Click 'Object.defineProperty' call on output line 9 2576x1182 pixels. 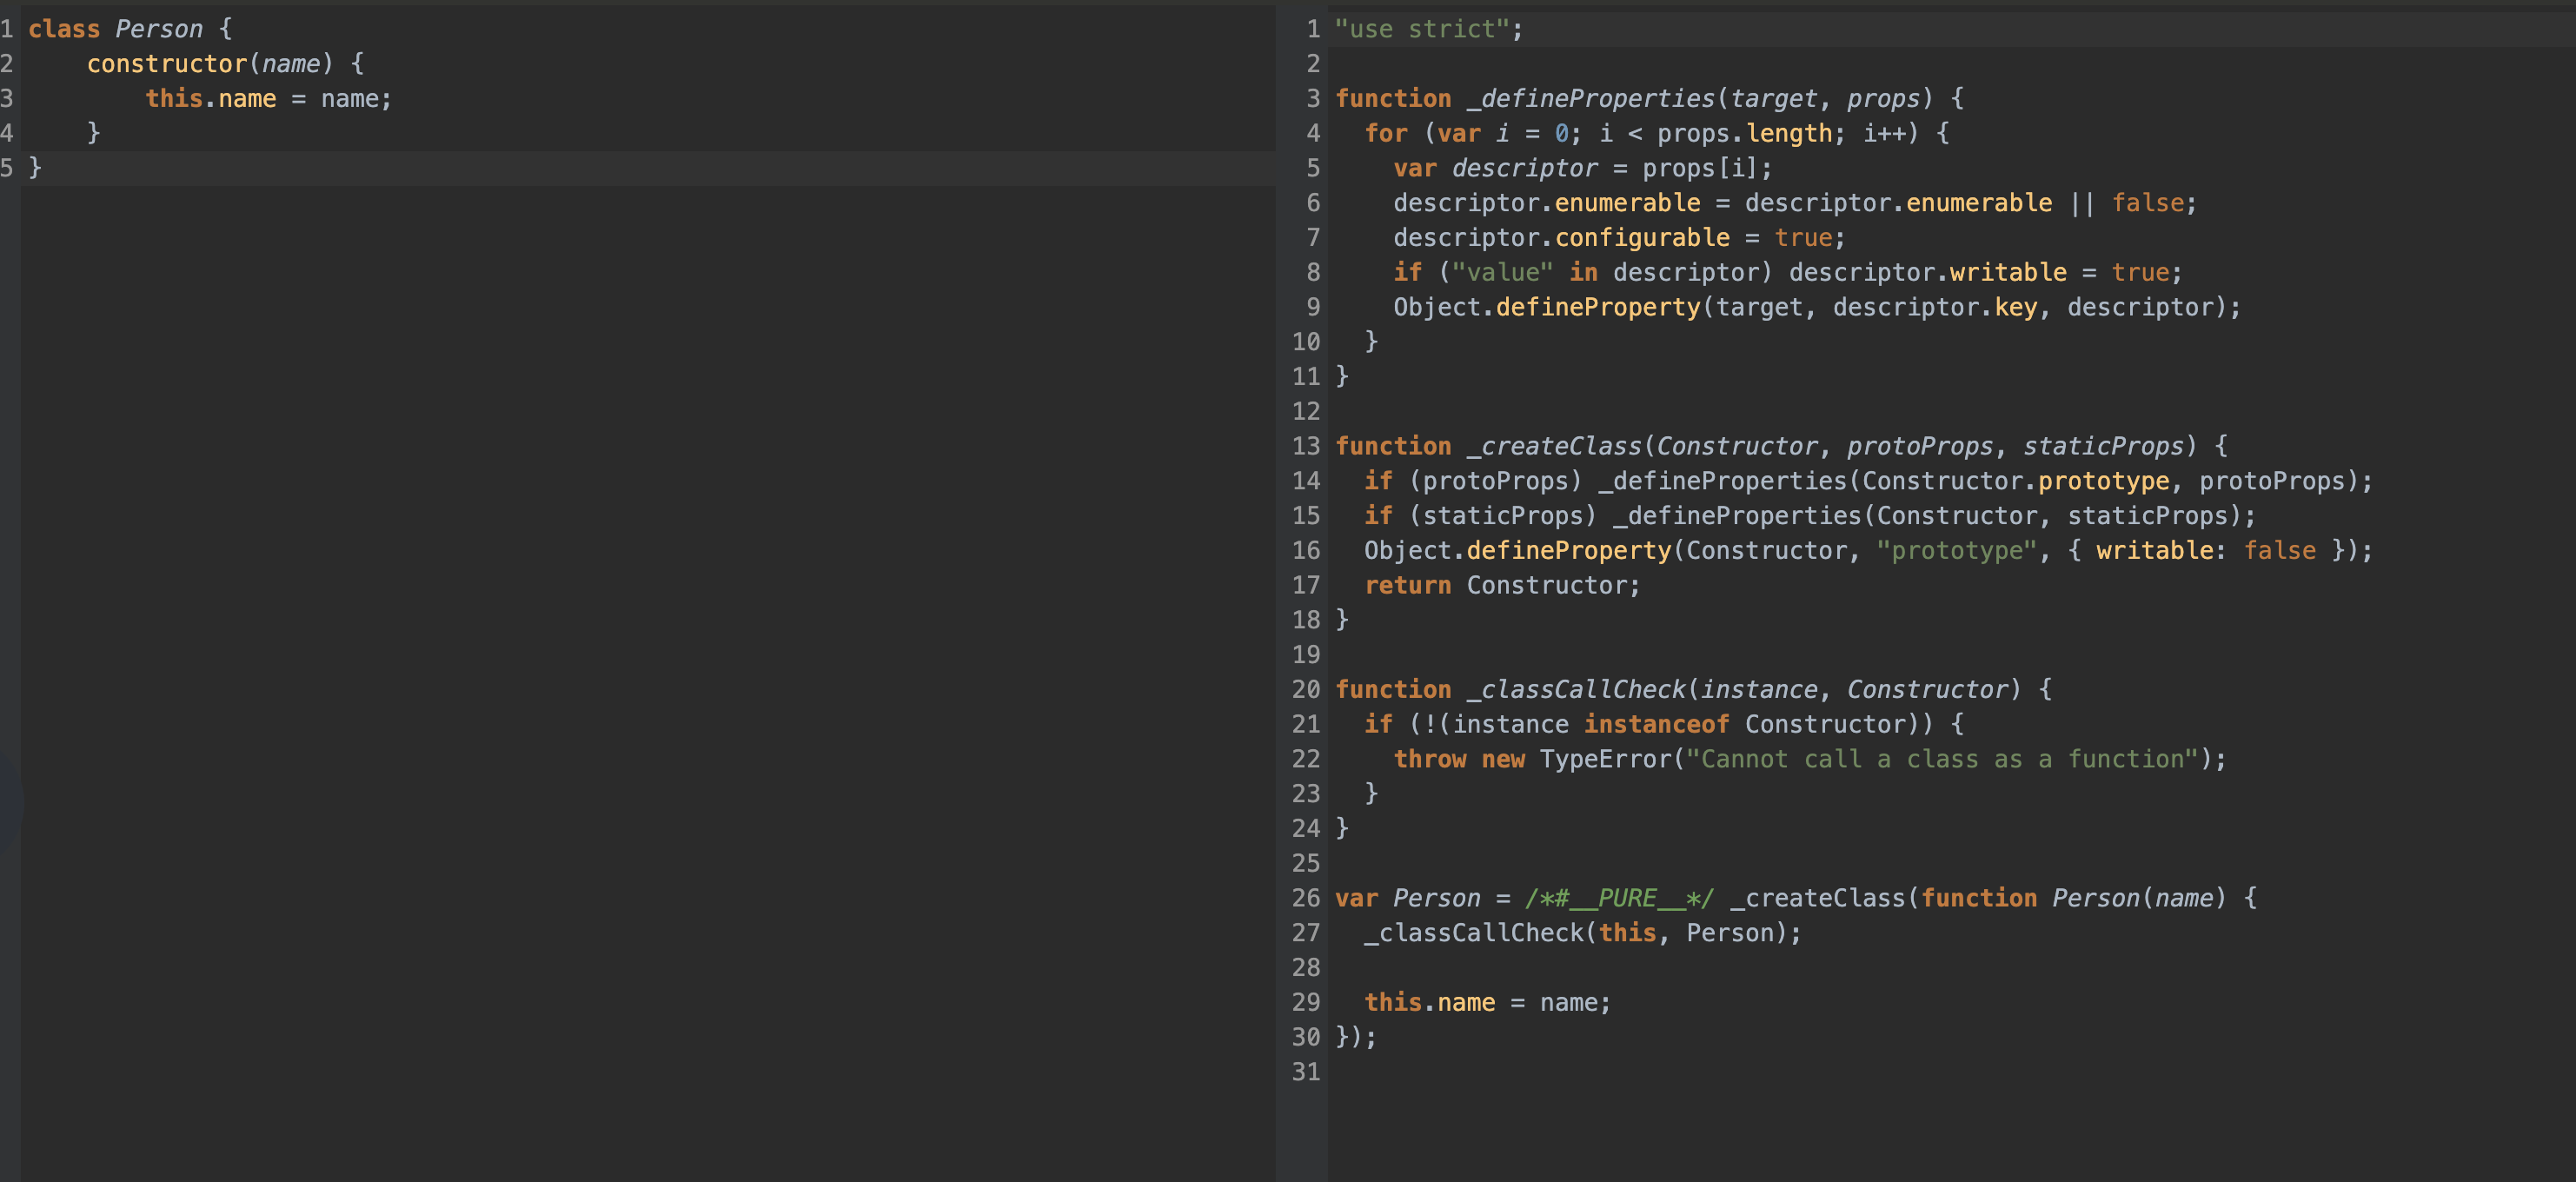click(1546, 308)
